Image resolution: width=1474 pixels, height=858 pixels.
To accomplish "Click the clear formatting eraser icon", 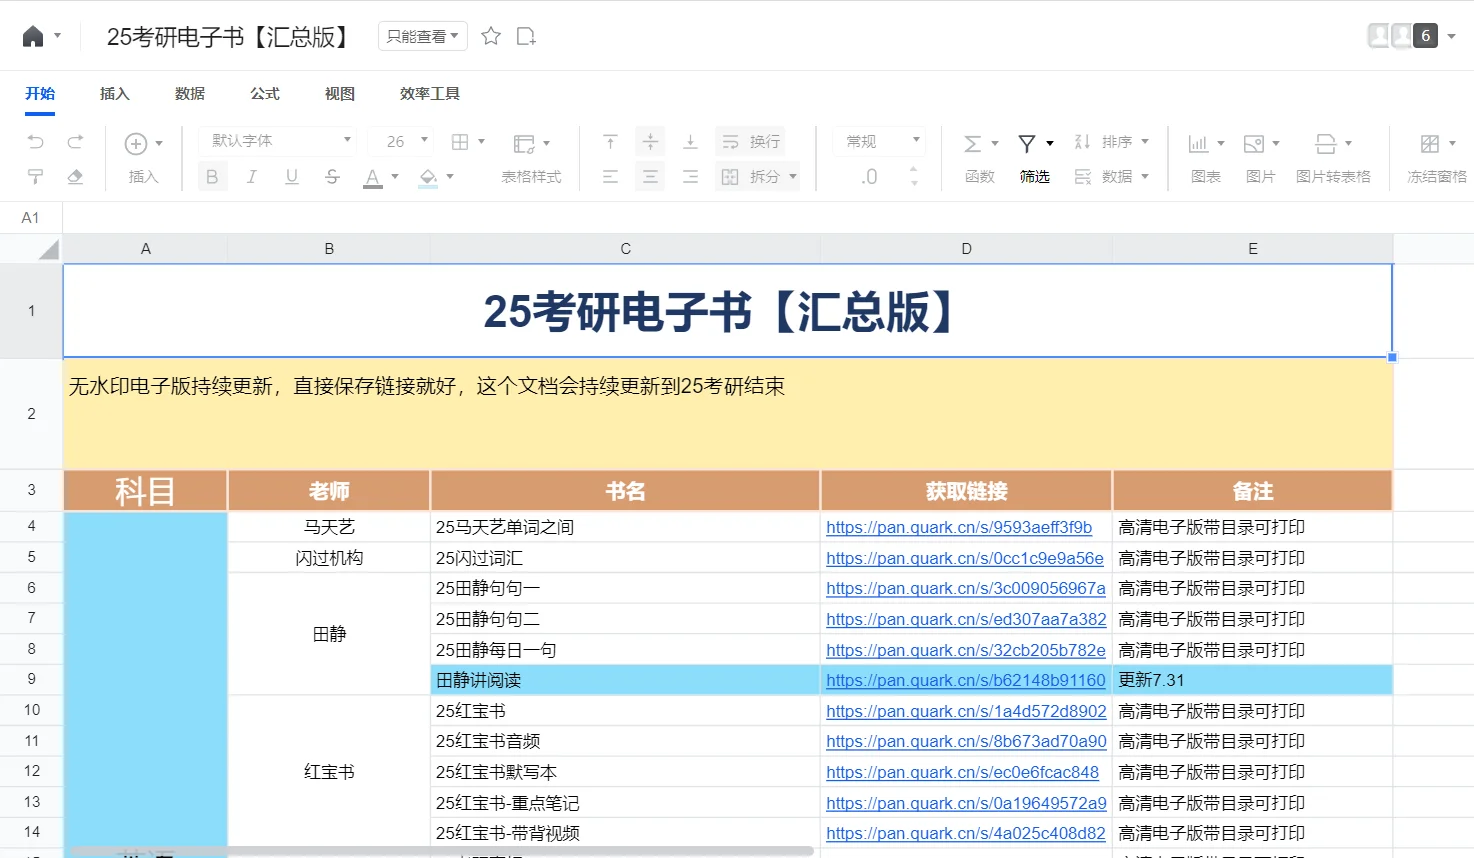I will point(75,177).
